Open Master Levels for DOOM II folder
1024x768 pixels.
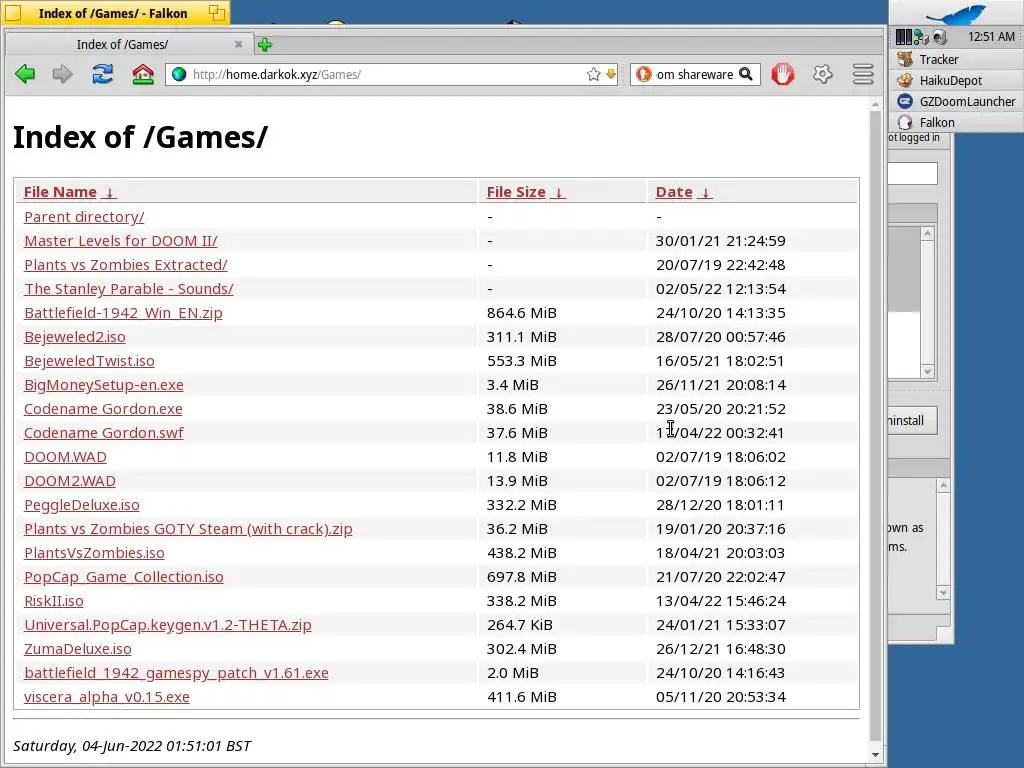[x=121, y=241]
